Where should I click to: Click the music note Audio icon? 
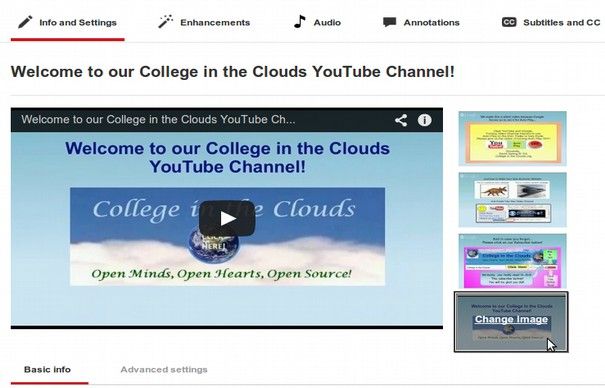coord(299,22)
